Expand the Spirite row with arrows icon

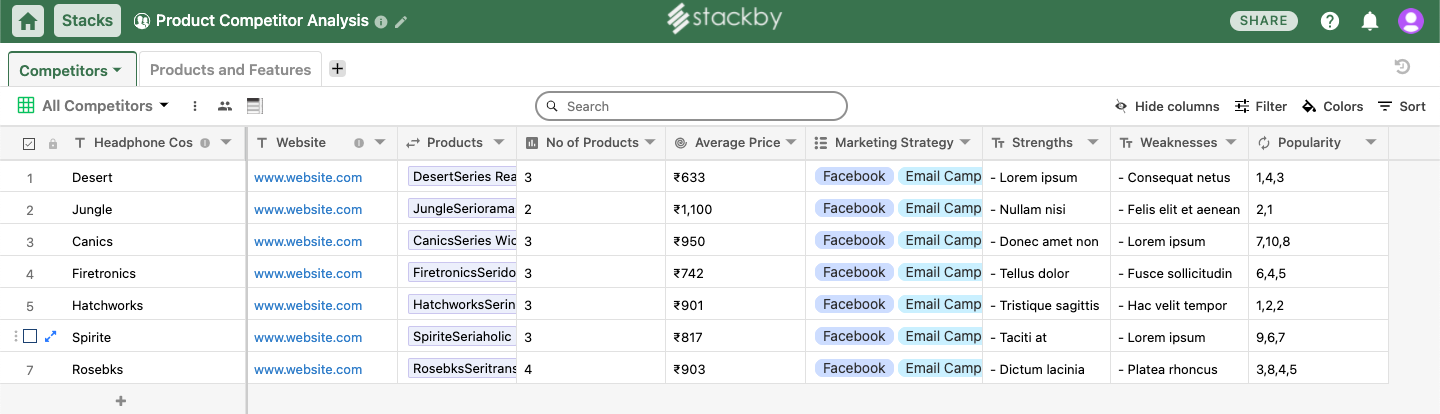[x=52, y=337]
